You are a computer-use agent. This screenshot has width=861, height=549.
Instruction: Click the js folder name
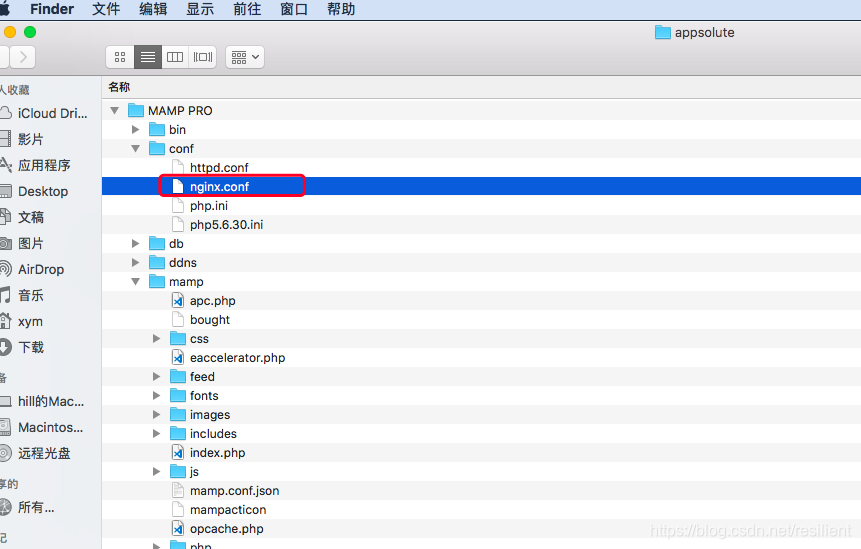click(194, 472)
